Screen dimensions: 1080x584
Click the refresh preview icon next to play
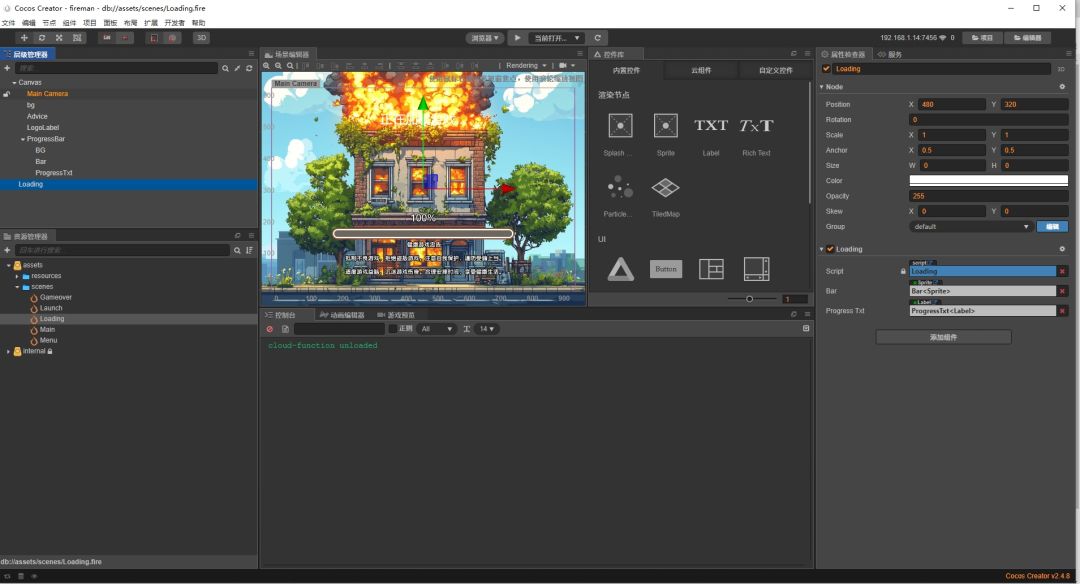tap(597, 38)
